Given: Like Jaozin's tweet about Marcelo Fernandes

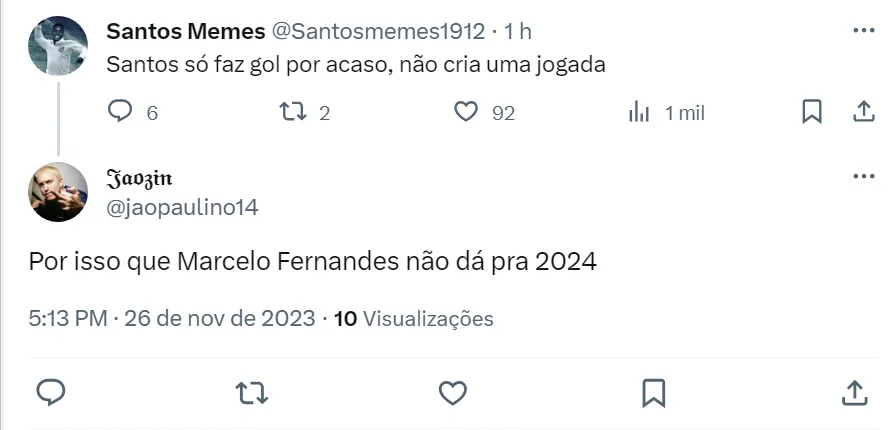Looking at the screenshot, I should pos(453,392).
